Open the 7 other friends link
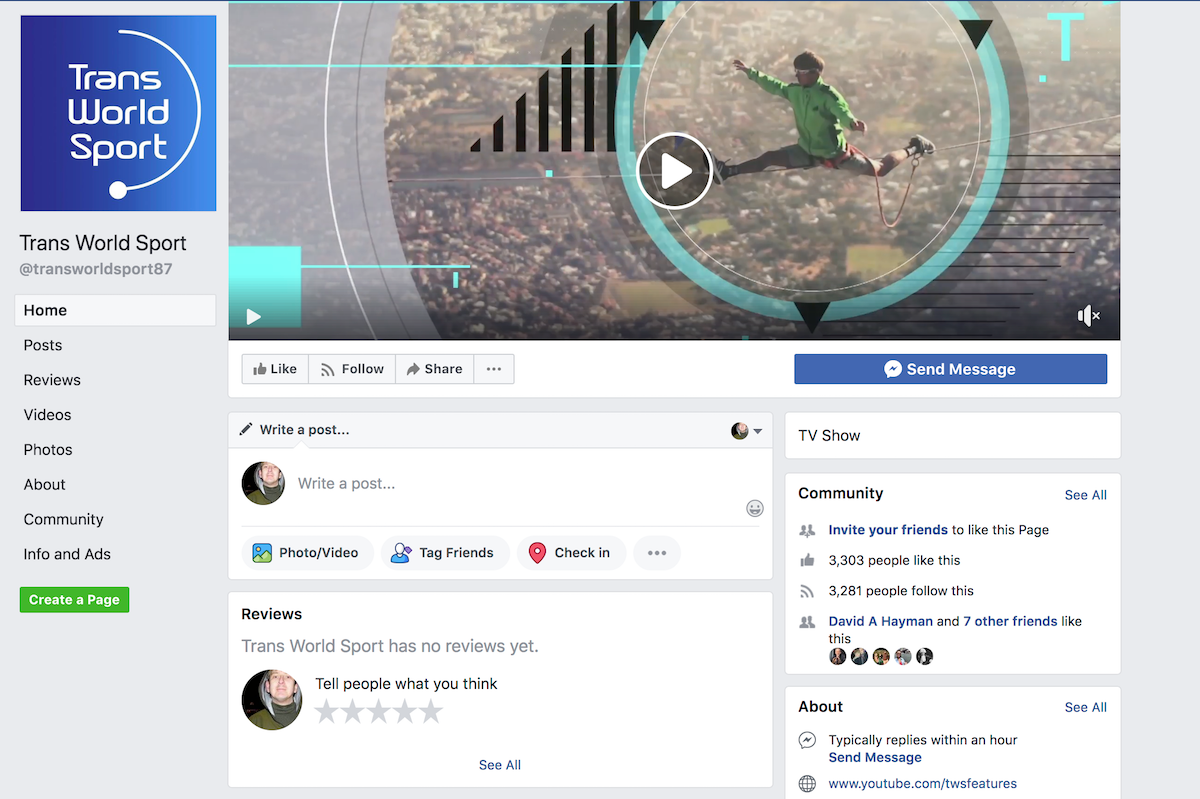 [1010, 621]
